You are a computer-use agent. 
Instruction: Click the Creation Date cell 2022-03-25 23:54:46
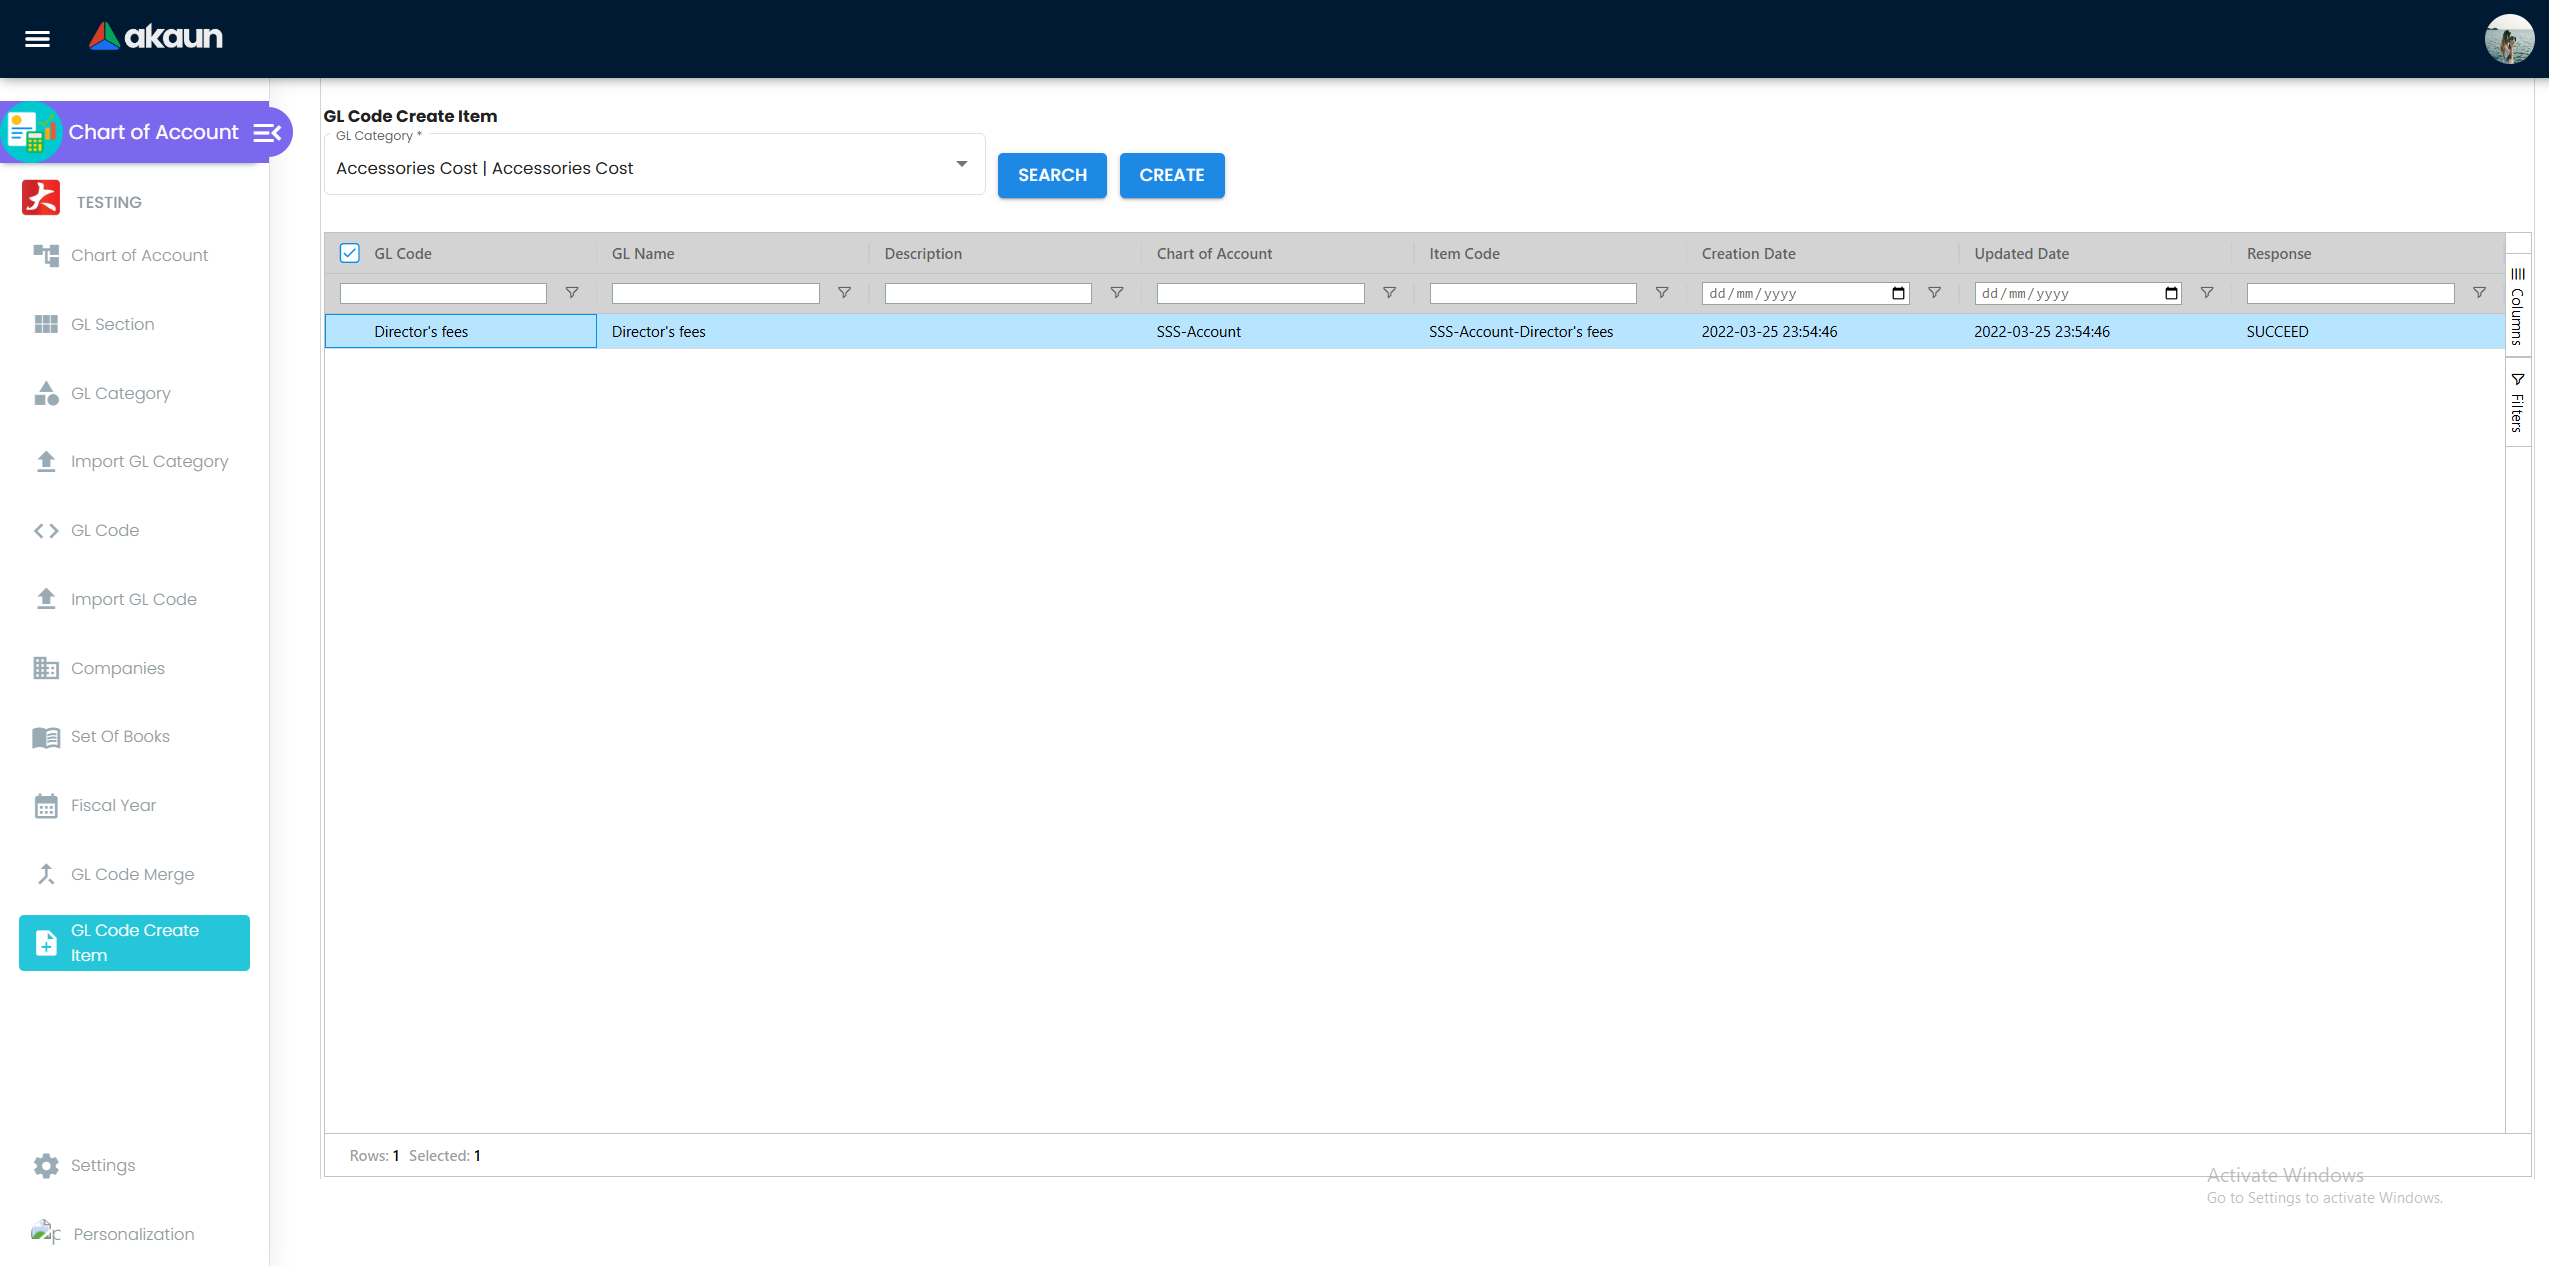[1823, 331]
